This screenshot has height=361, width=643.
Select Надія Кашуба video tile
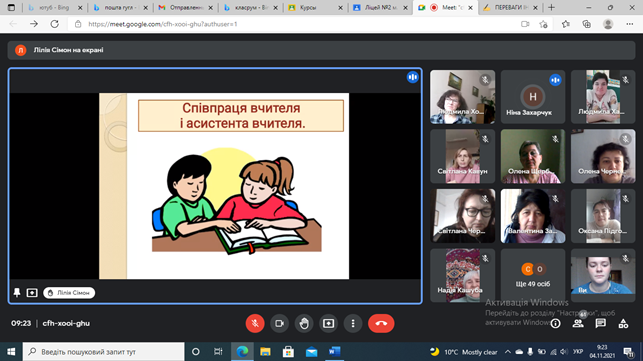tap(463, 275)
